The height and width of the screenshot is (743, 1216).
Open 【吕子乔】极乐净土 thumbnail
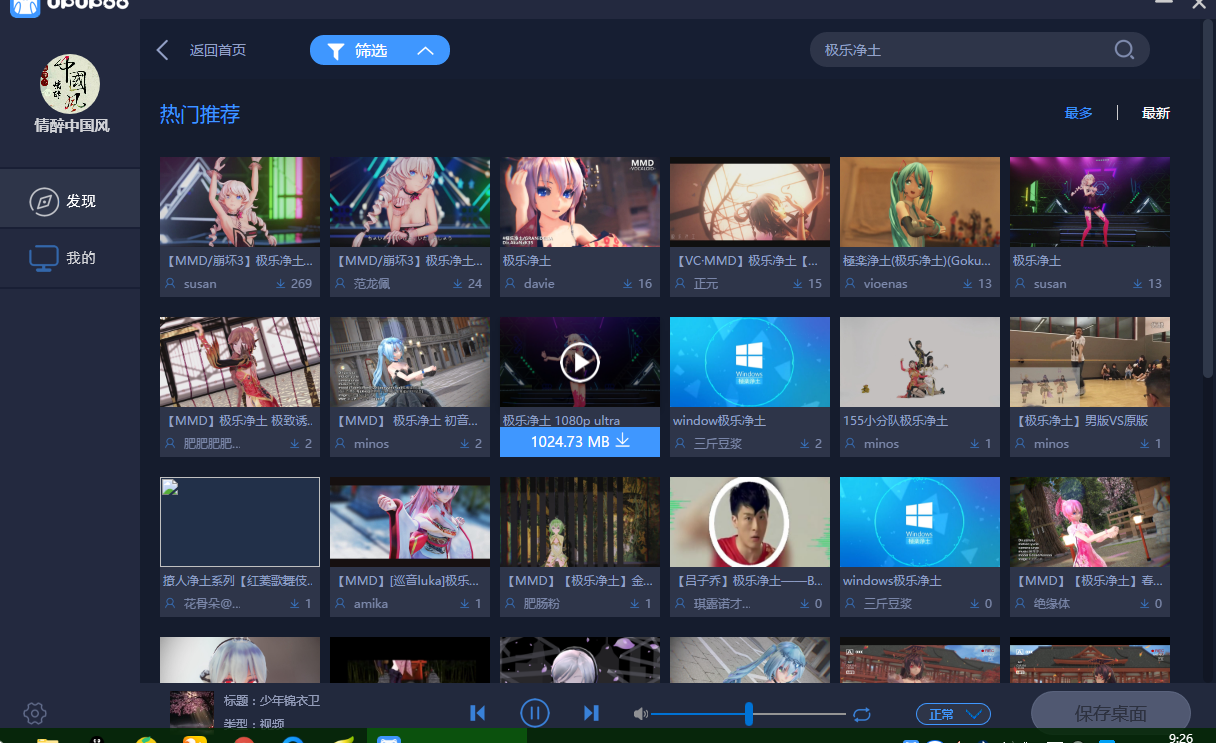coord(750,522)
